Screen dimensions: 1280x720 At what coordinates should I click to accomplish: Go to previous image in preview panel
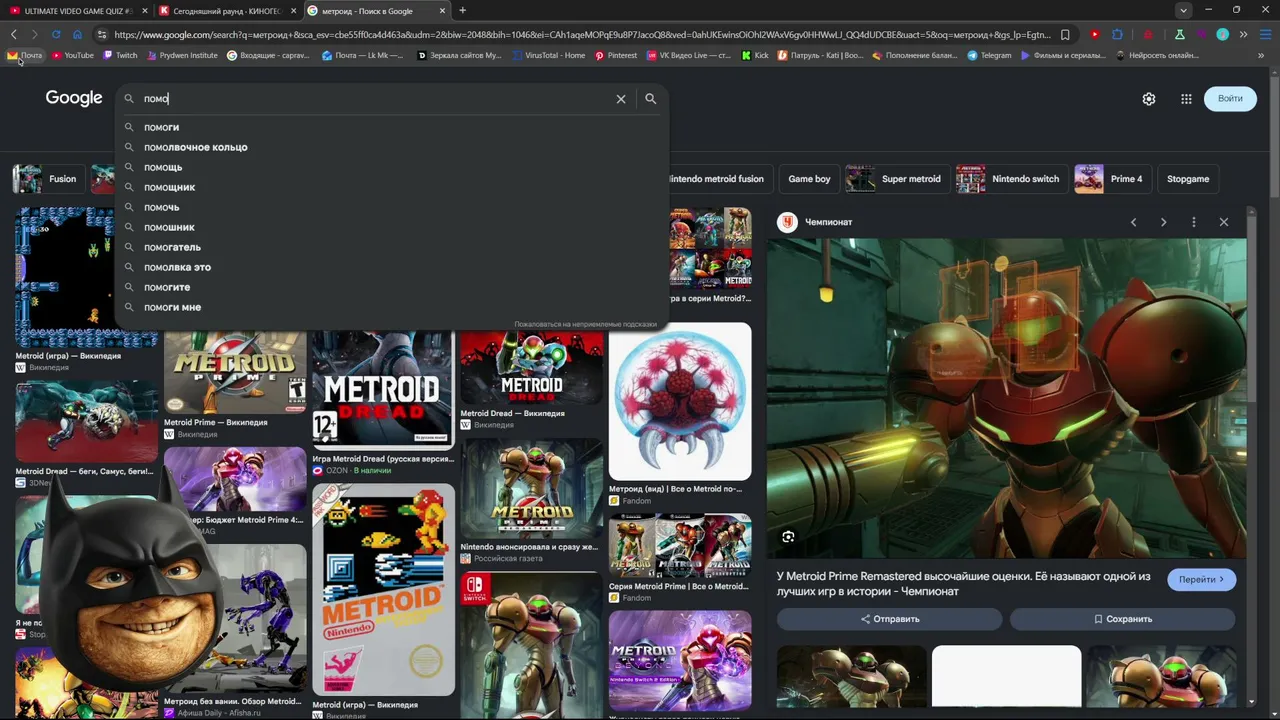[1133, 222]
